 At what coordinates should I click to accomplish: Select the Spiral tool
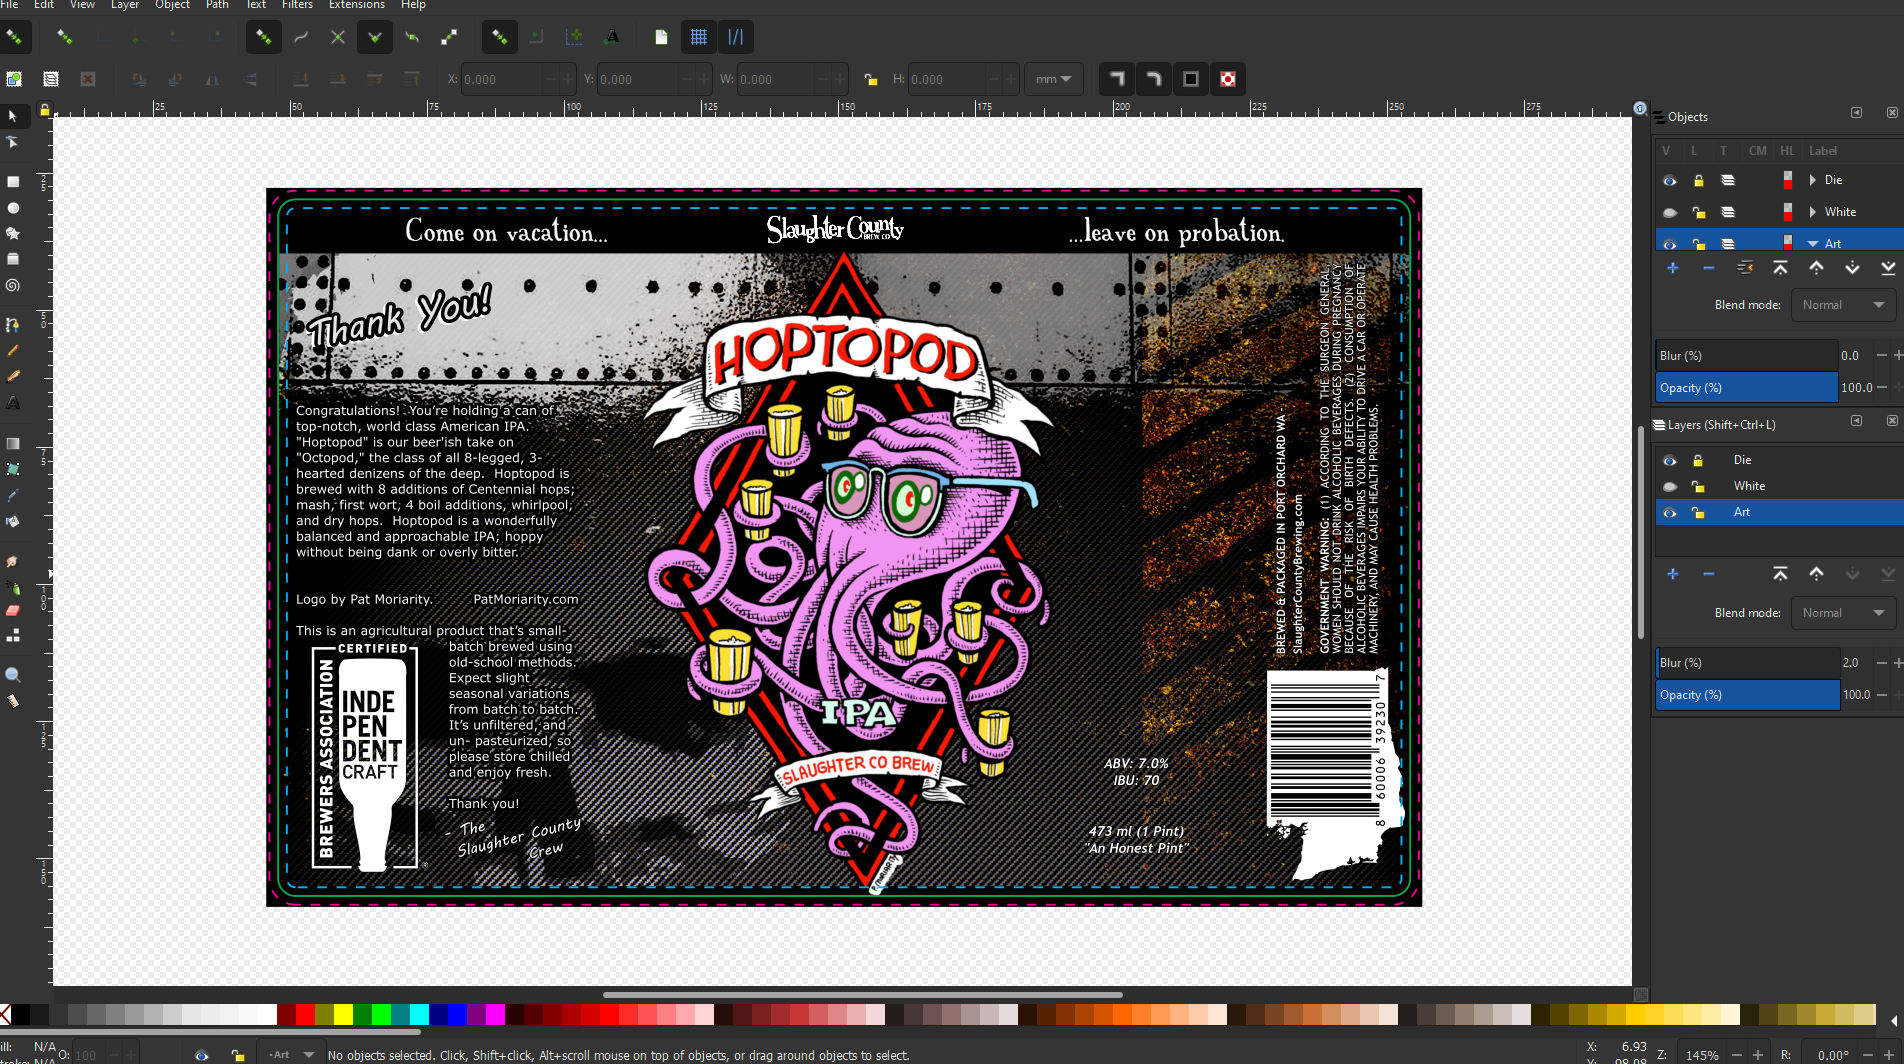tap(13, 285)
